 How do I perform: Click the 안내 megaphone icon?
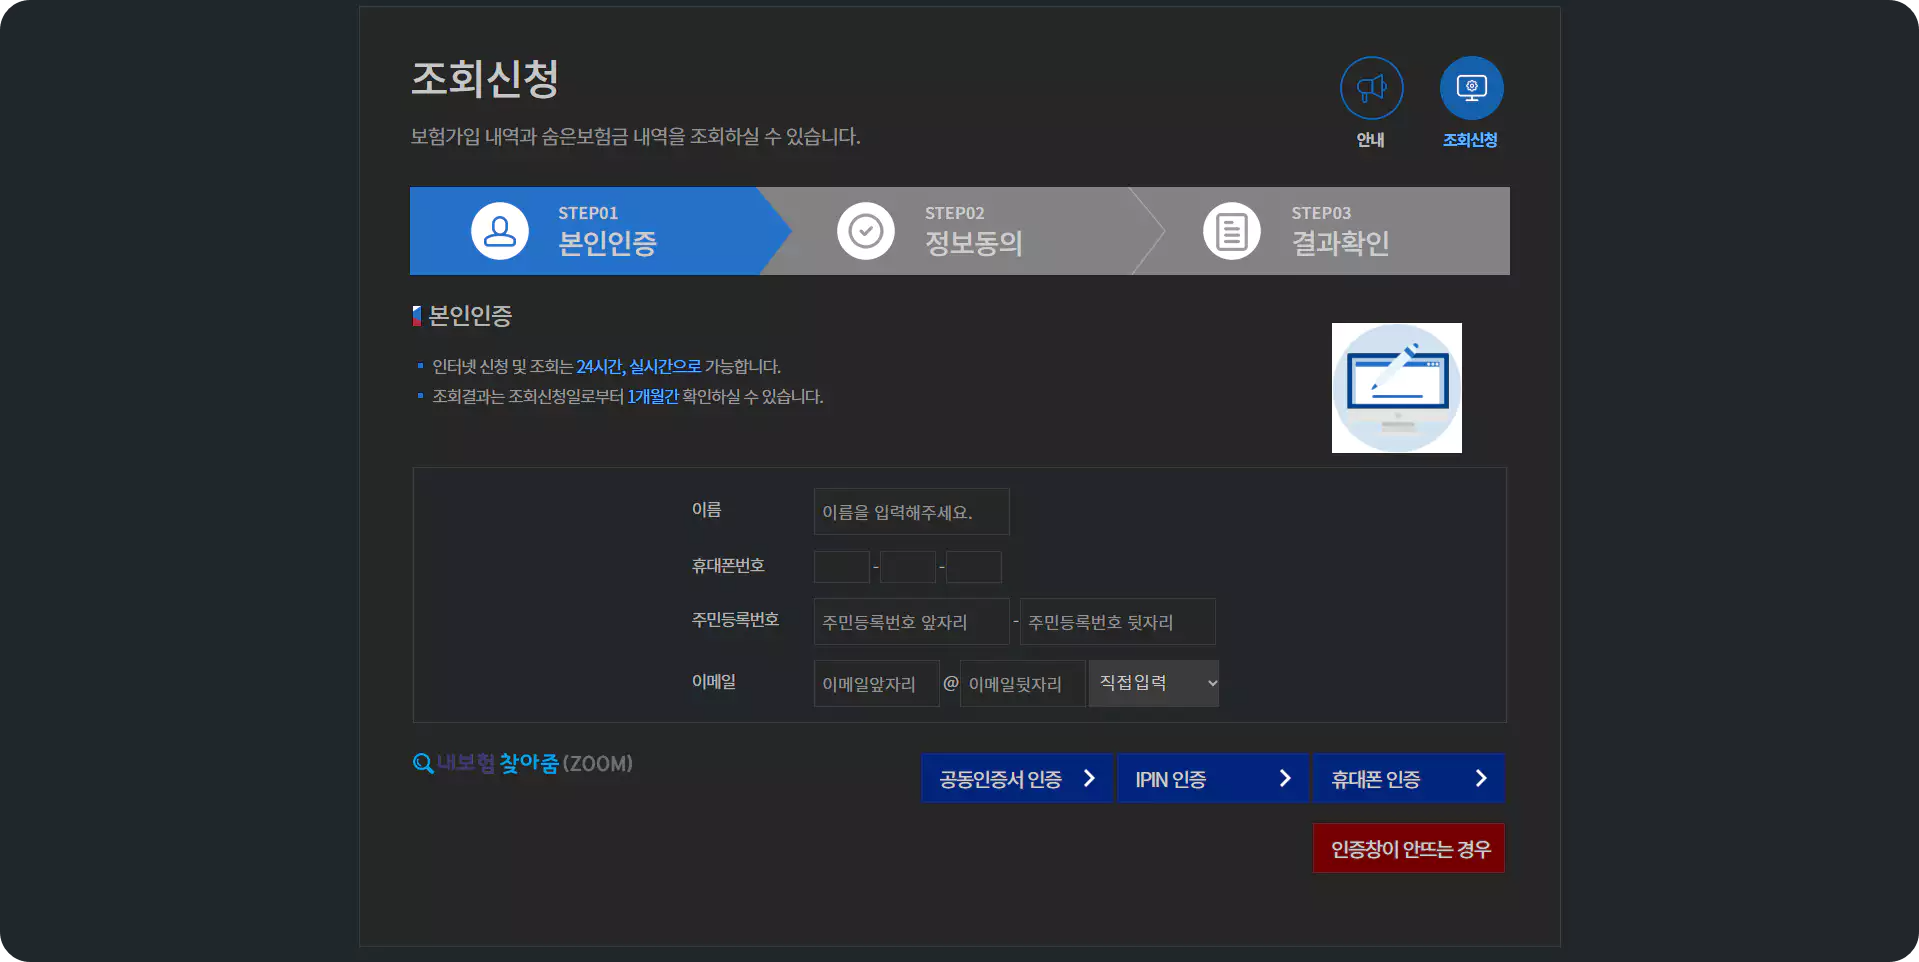[x=1371, y=88]
